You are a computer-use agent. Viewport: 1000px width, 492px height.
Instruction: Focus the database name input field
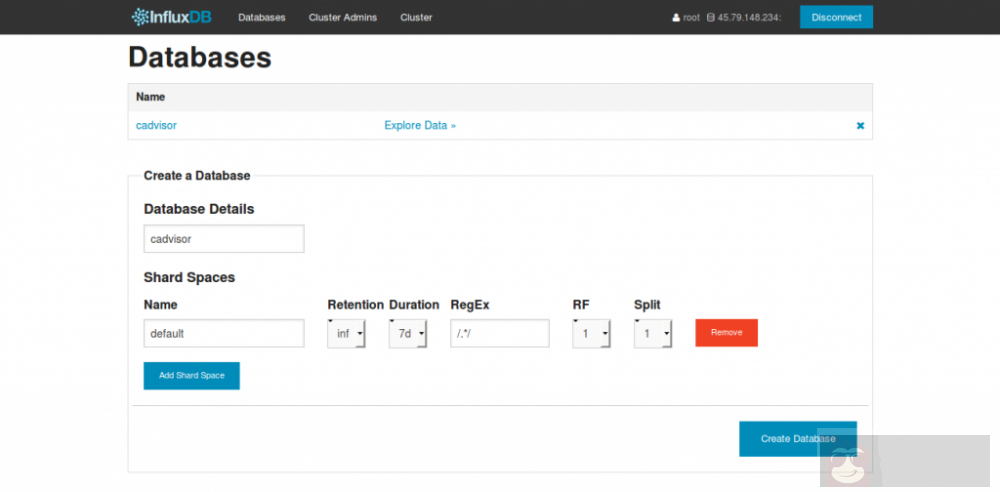tap(224, 239)
